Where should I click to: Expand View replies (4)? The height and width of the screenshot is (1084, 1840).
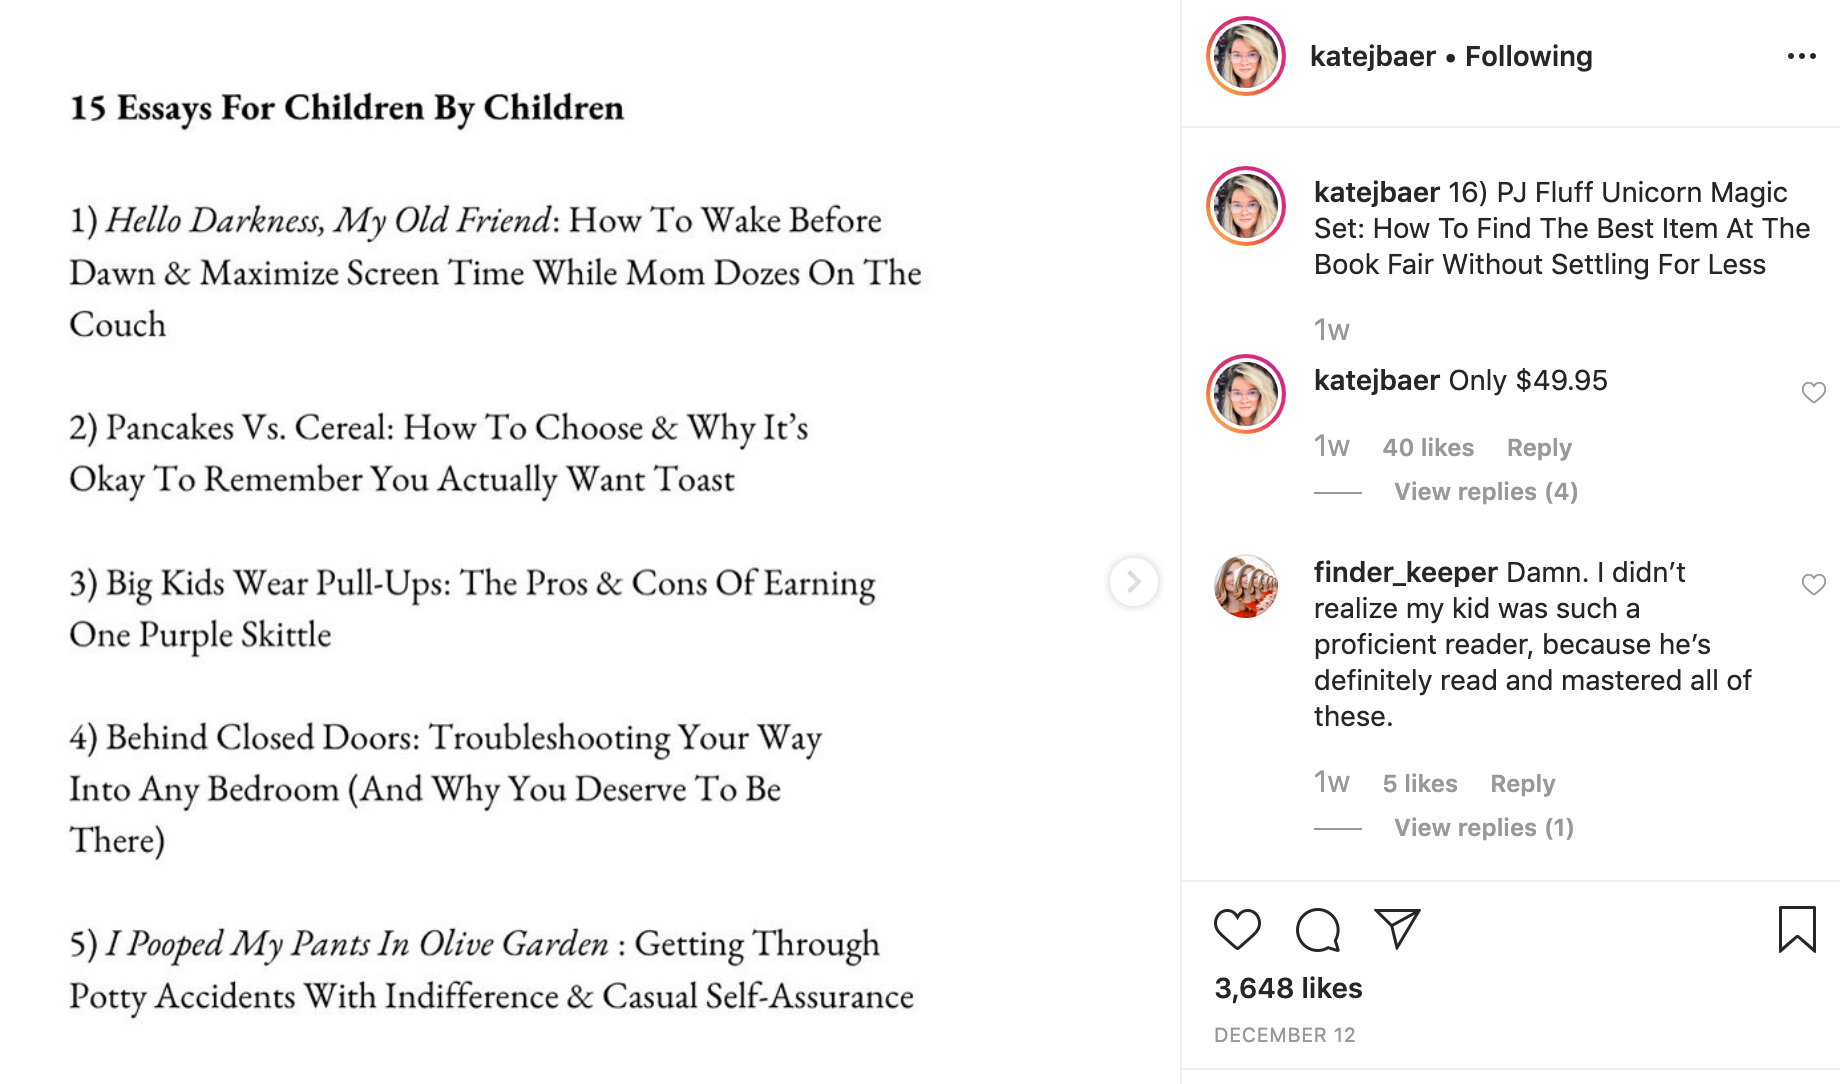pos(1485,492)
